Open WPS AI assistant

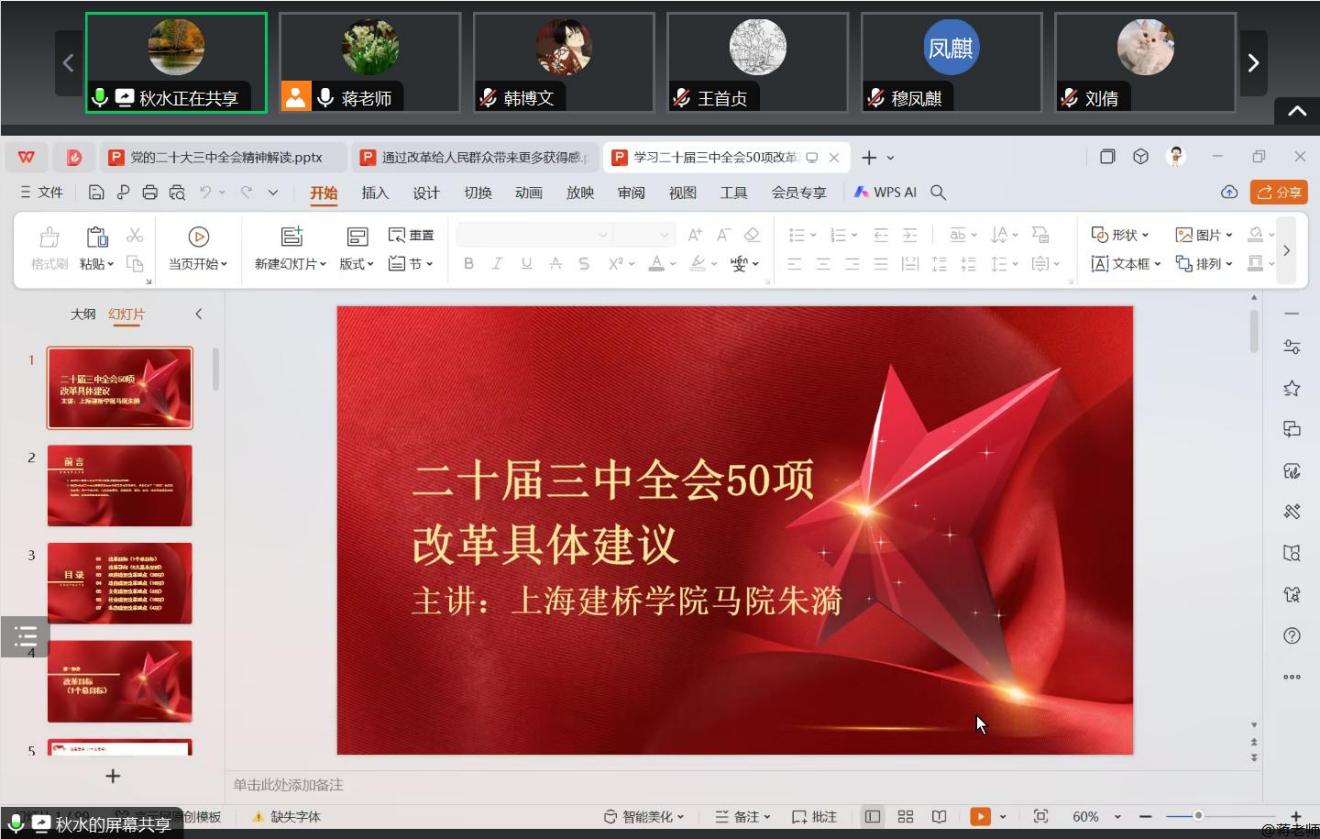coord(885,192)
